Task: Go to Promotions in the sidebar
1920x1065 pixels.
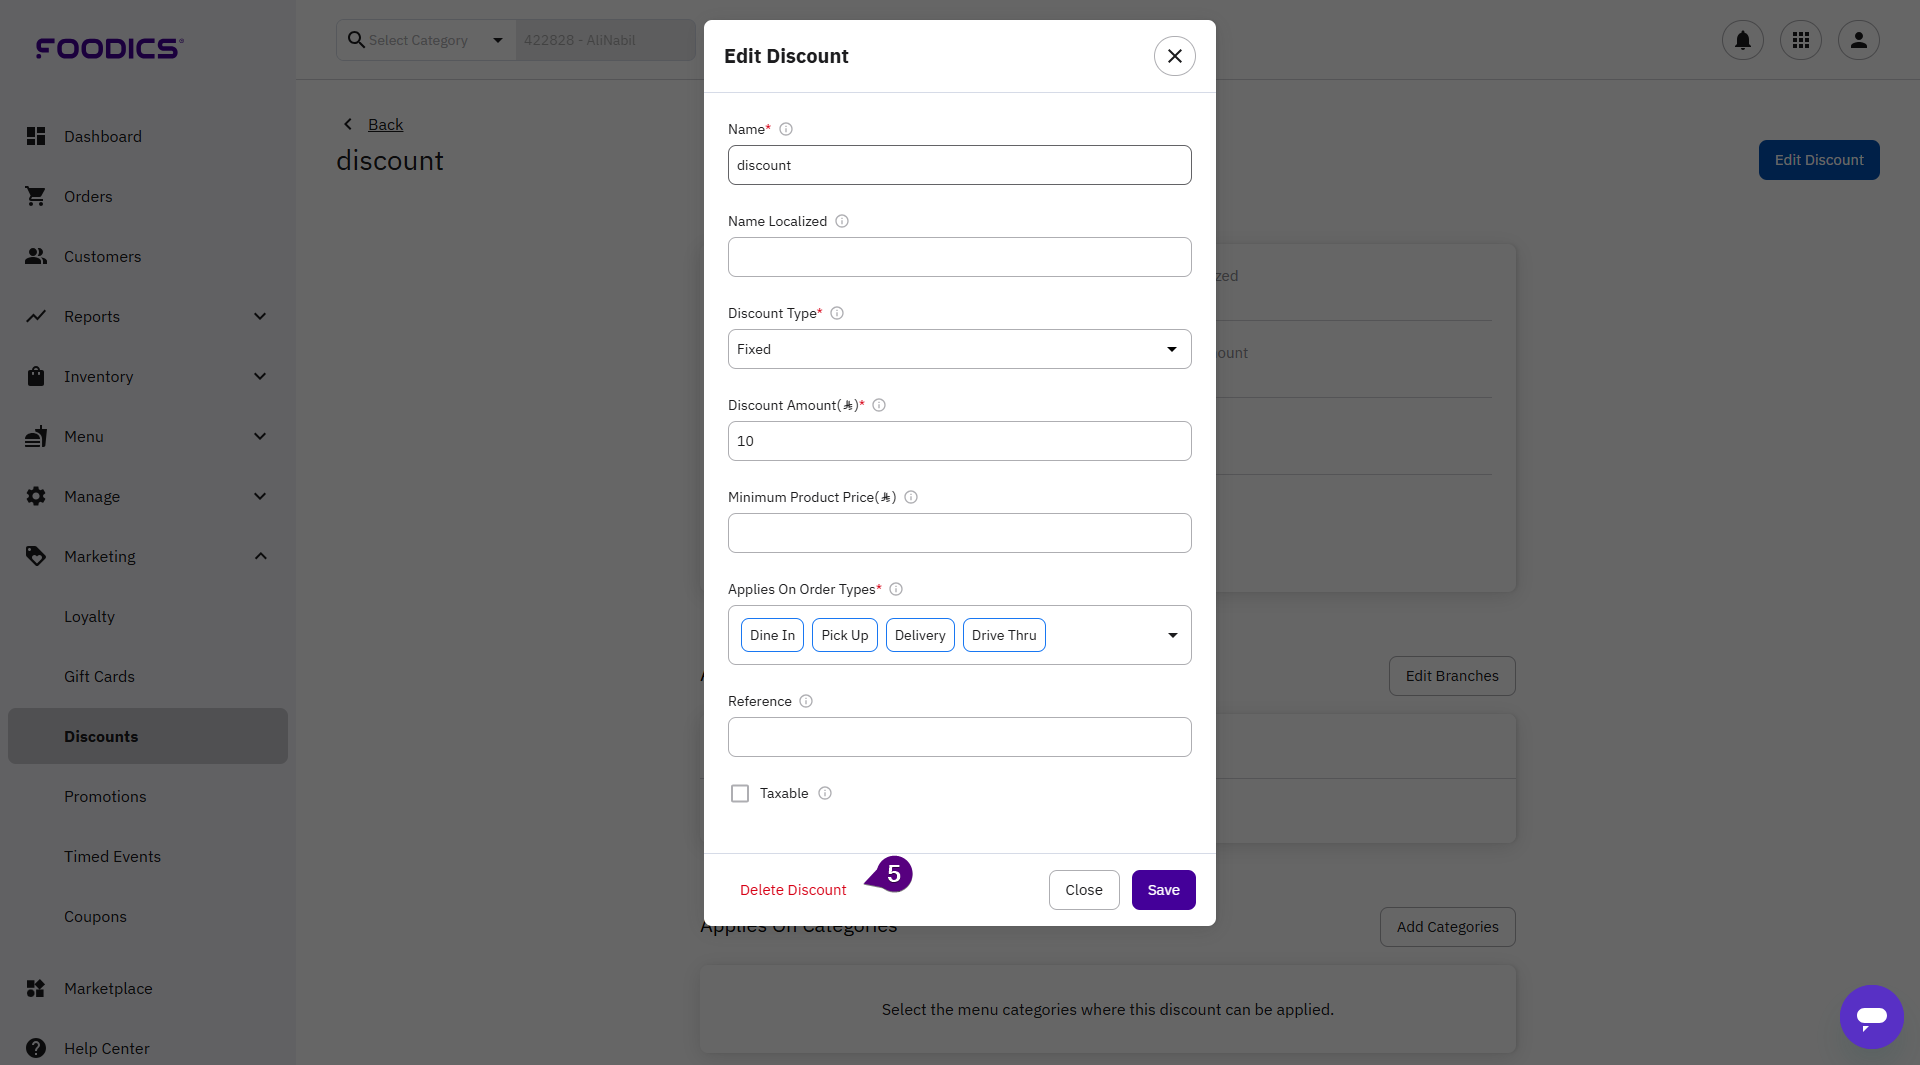Action: [105, 796]
